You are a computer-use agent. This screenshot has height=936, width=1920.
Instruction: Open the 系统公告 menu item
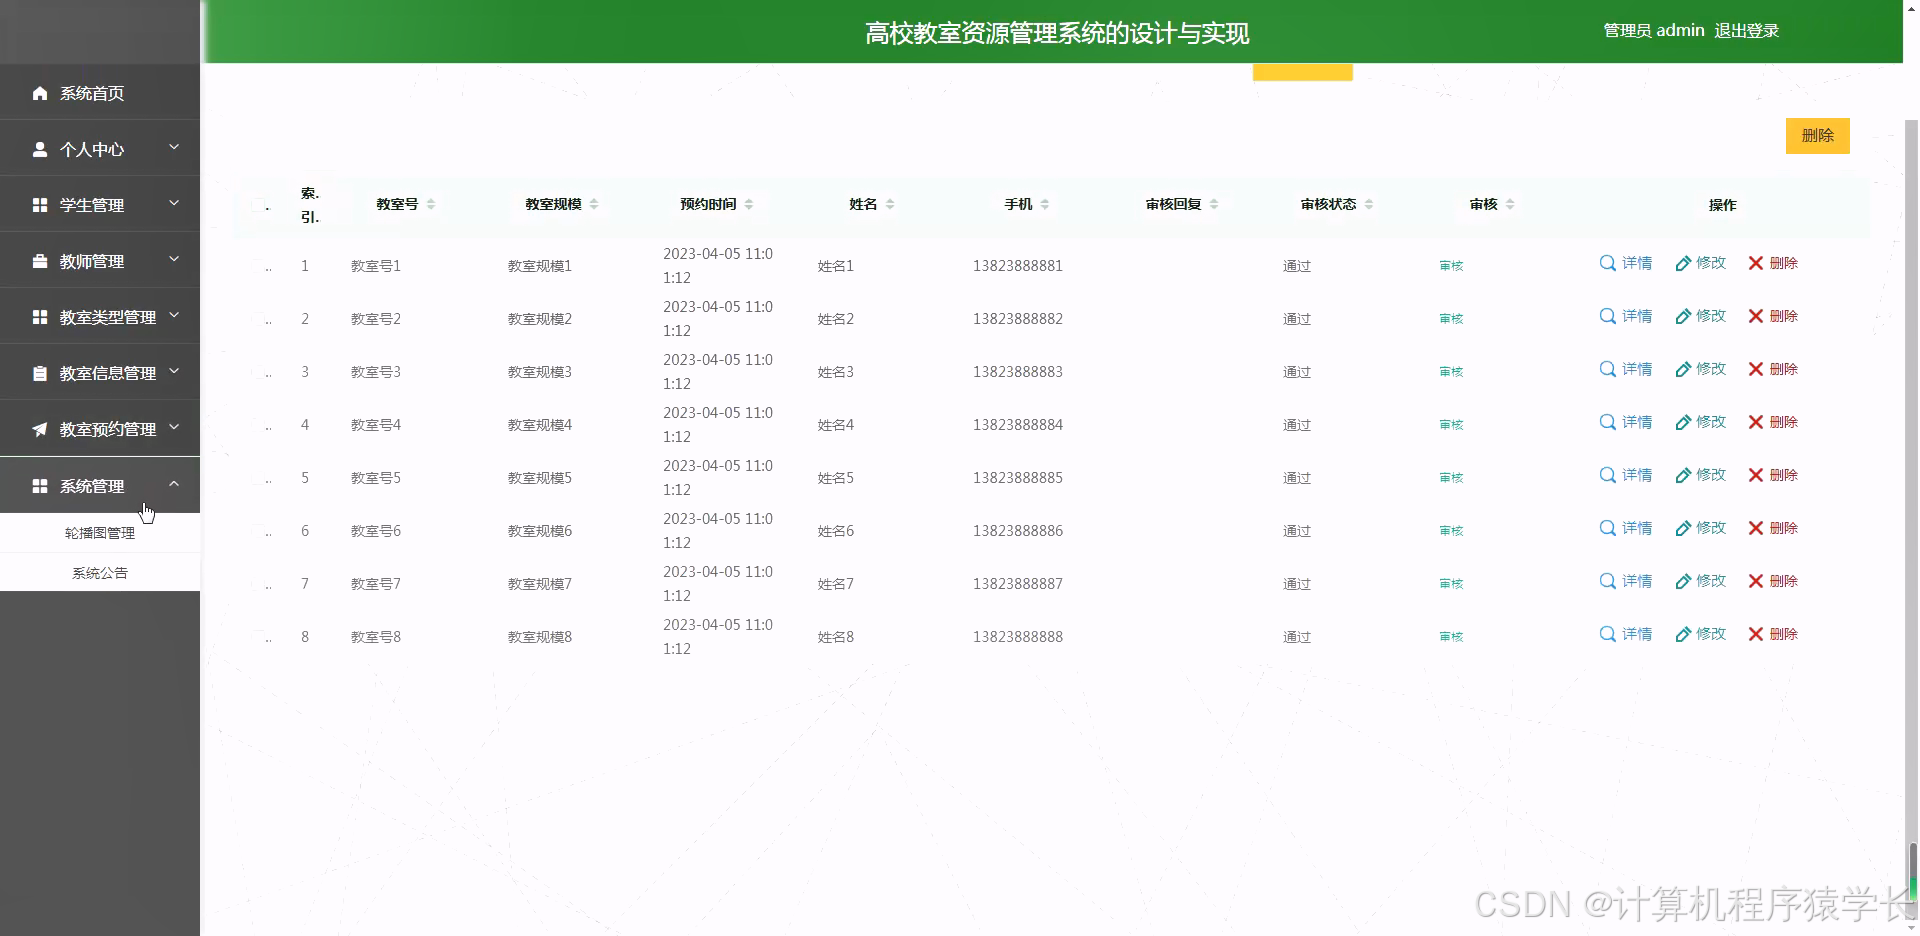pyautogui.click(x=100, y=572)
